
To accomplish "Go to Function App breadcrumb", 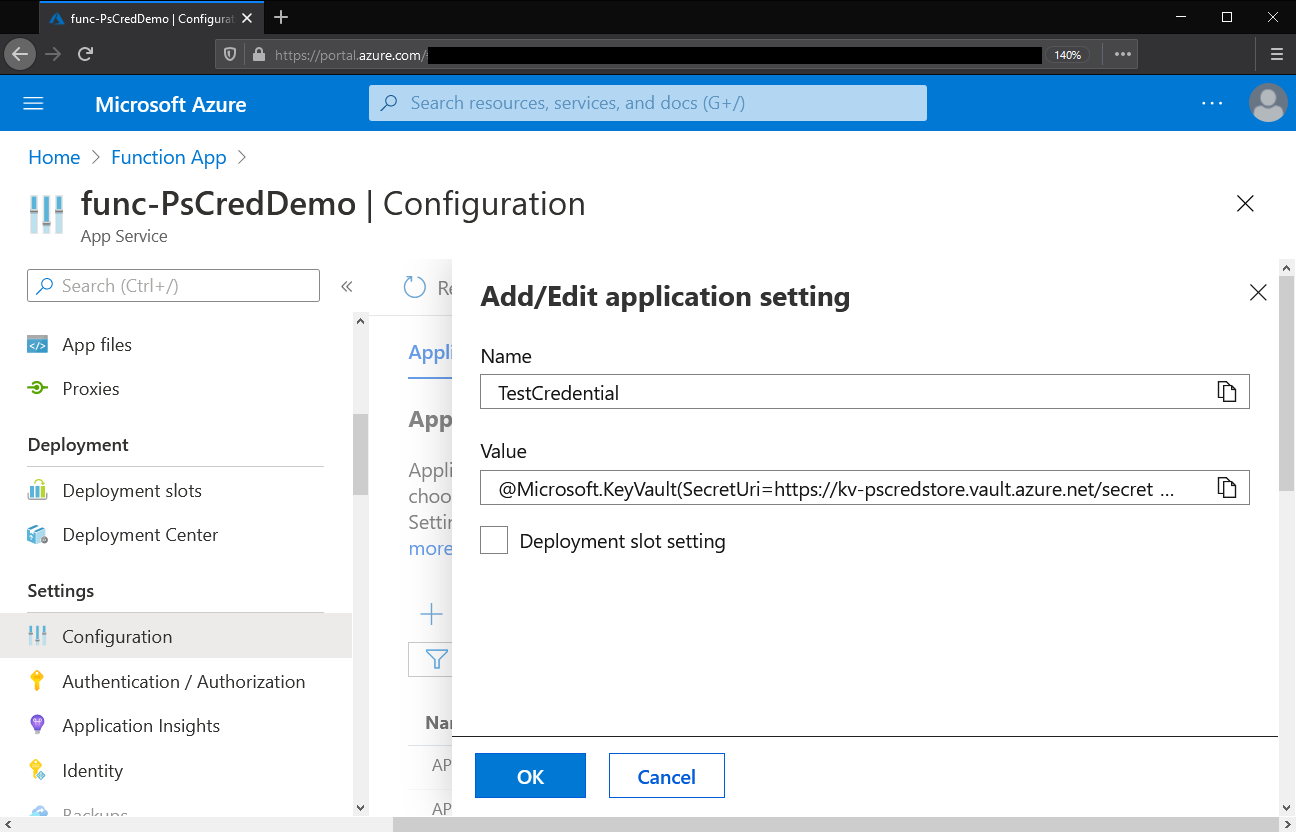I will 169,157.
